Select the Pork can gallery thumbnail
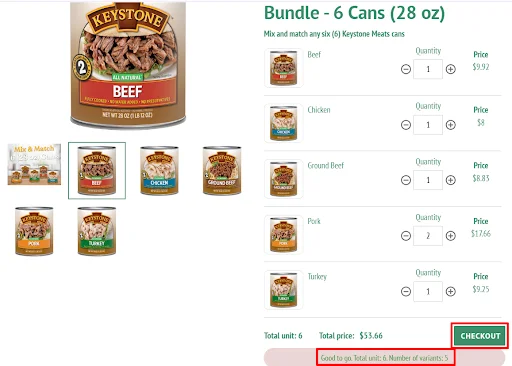The height and width of the screenshot is (366, 512). coord(34,231)
